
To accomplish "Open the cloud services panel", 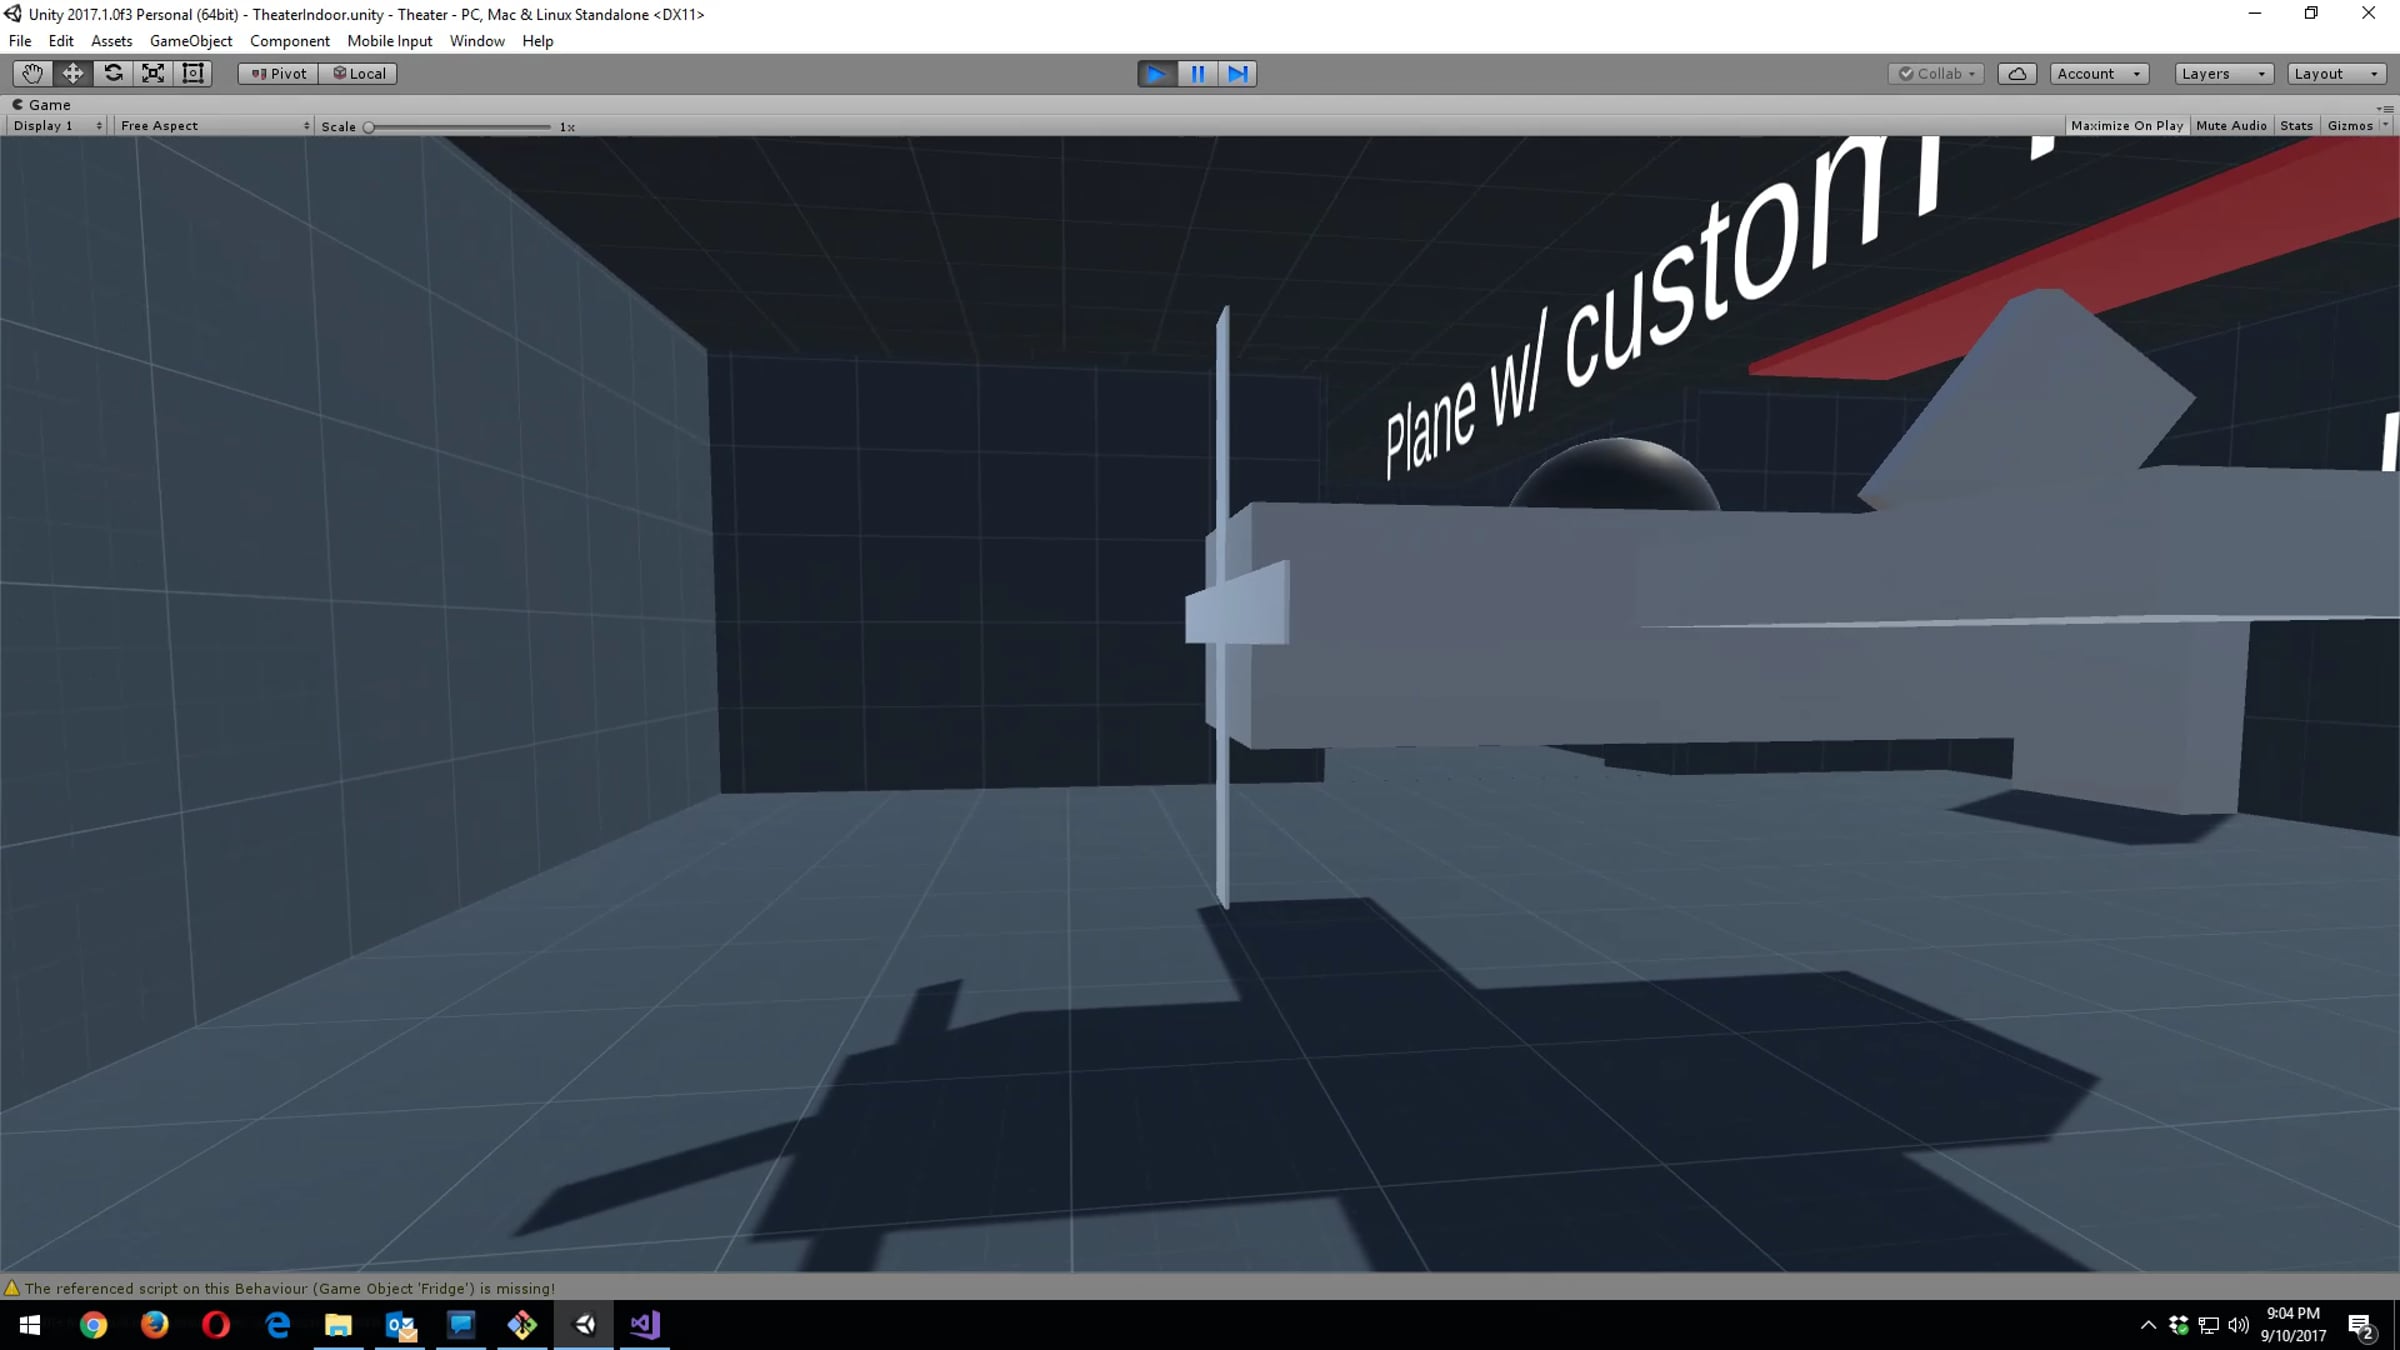I will tap(2017, 73).
